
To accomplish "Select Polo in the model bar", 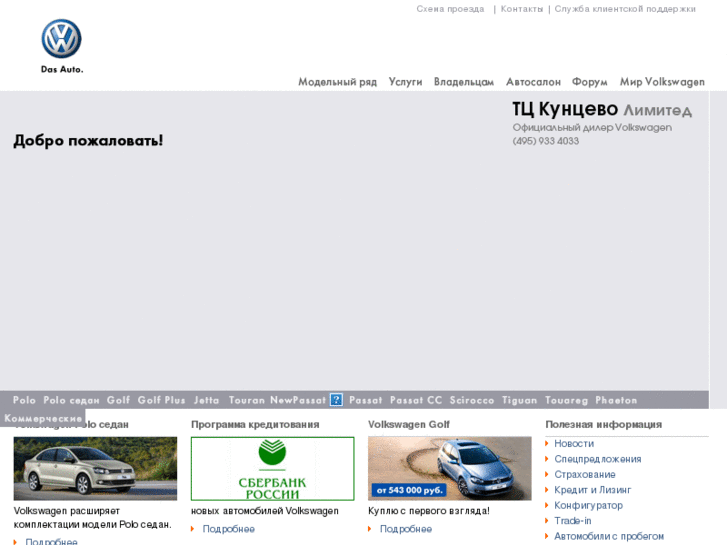I will [x=24, y=400].
